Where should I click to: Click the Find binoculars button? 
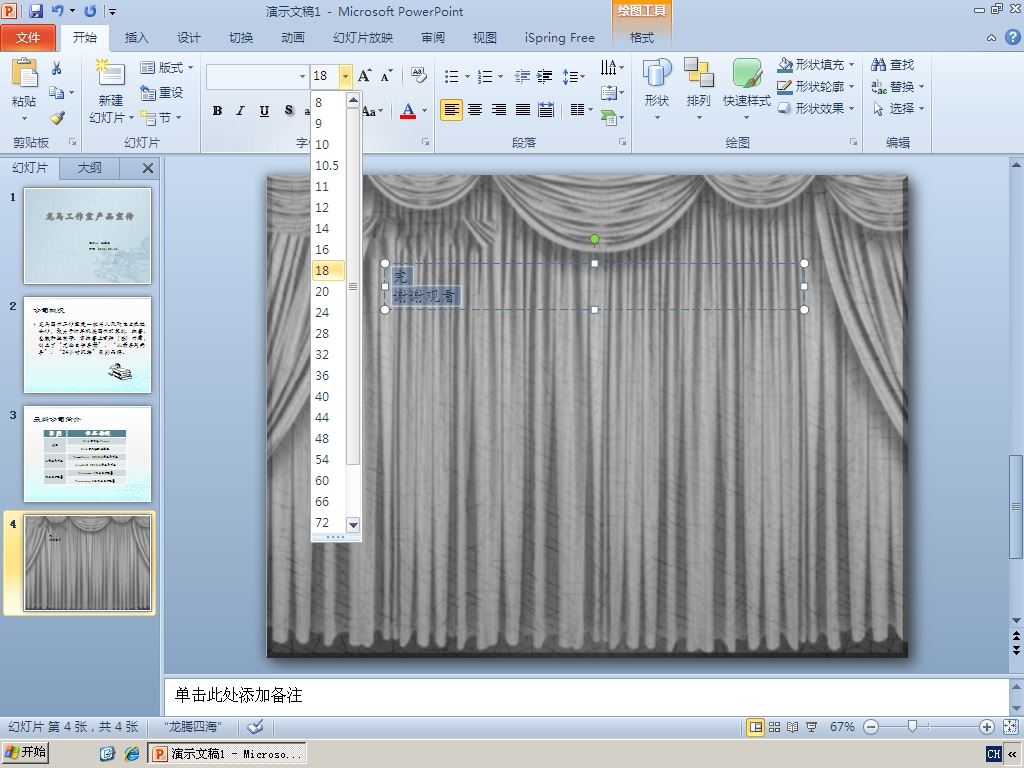tap(892, 65)
